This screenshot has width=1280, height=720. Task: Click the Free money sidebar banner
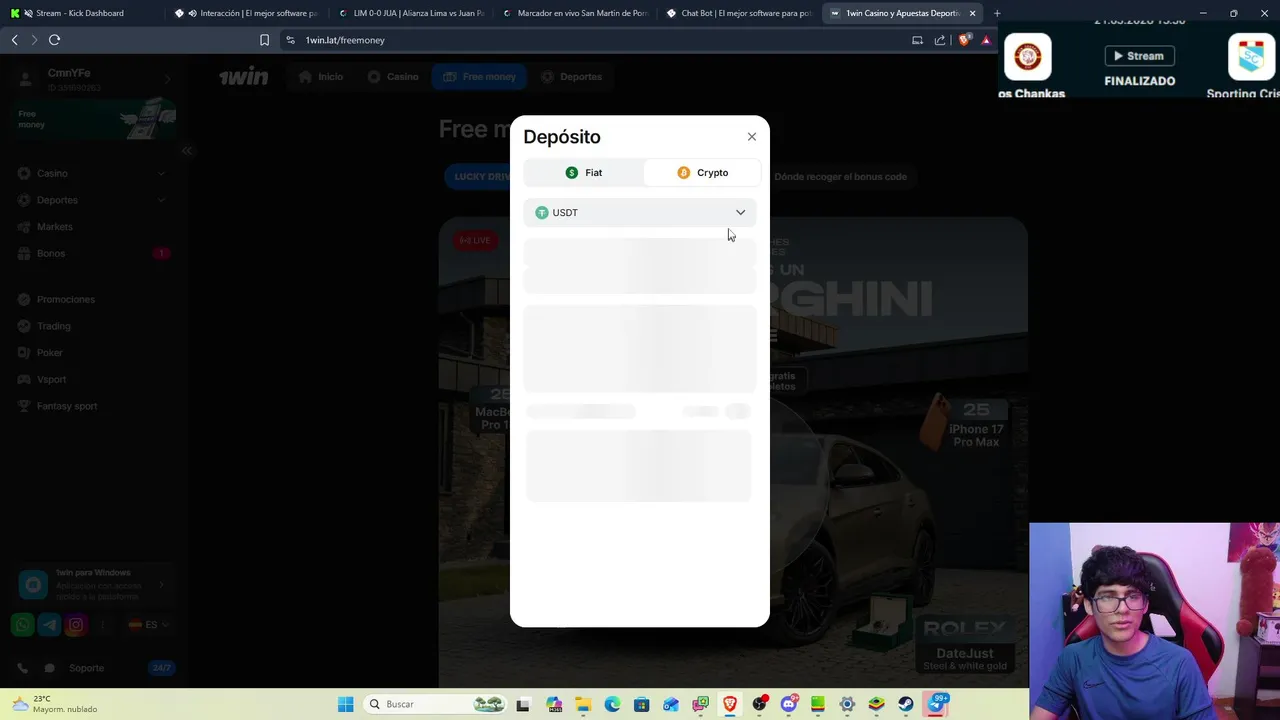96,119
